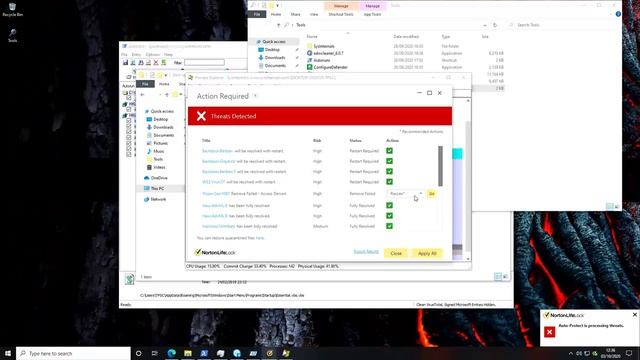Click Up arrow in the middle Explorer window

[x=167, y=95]
